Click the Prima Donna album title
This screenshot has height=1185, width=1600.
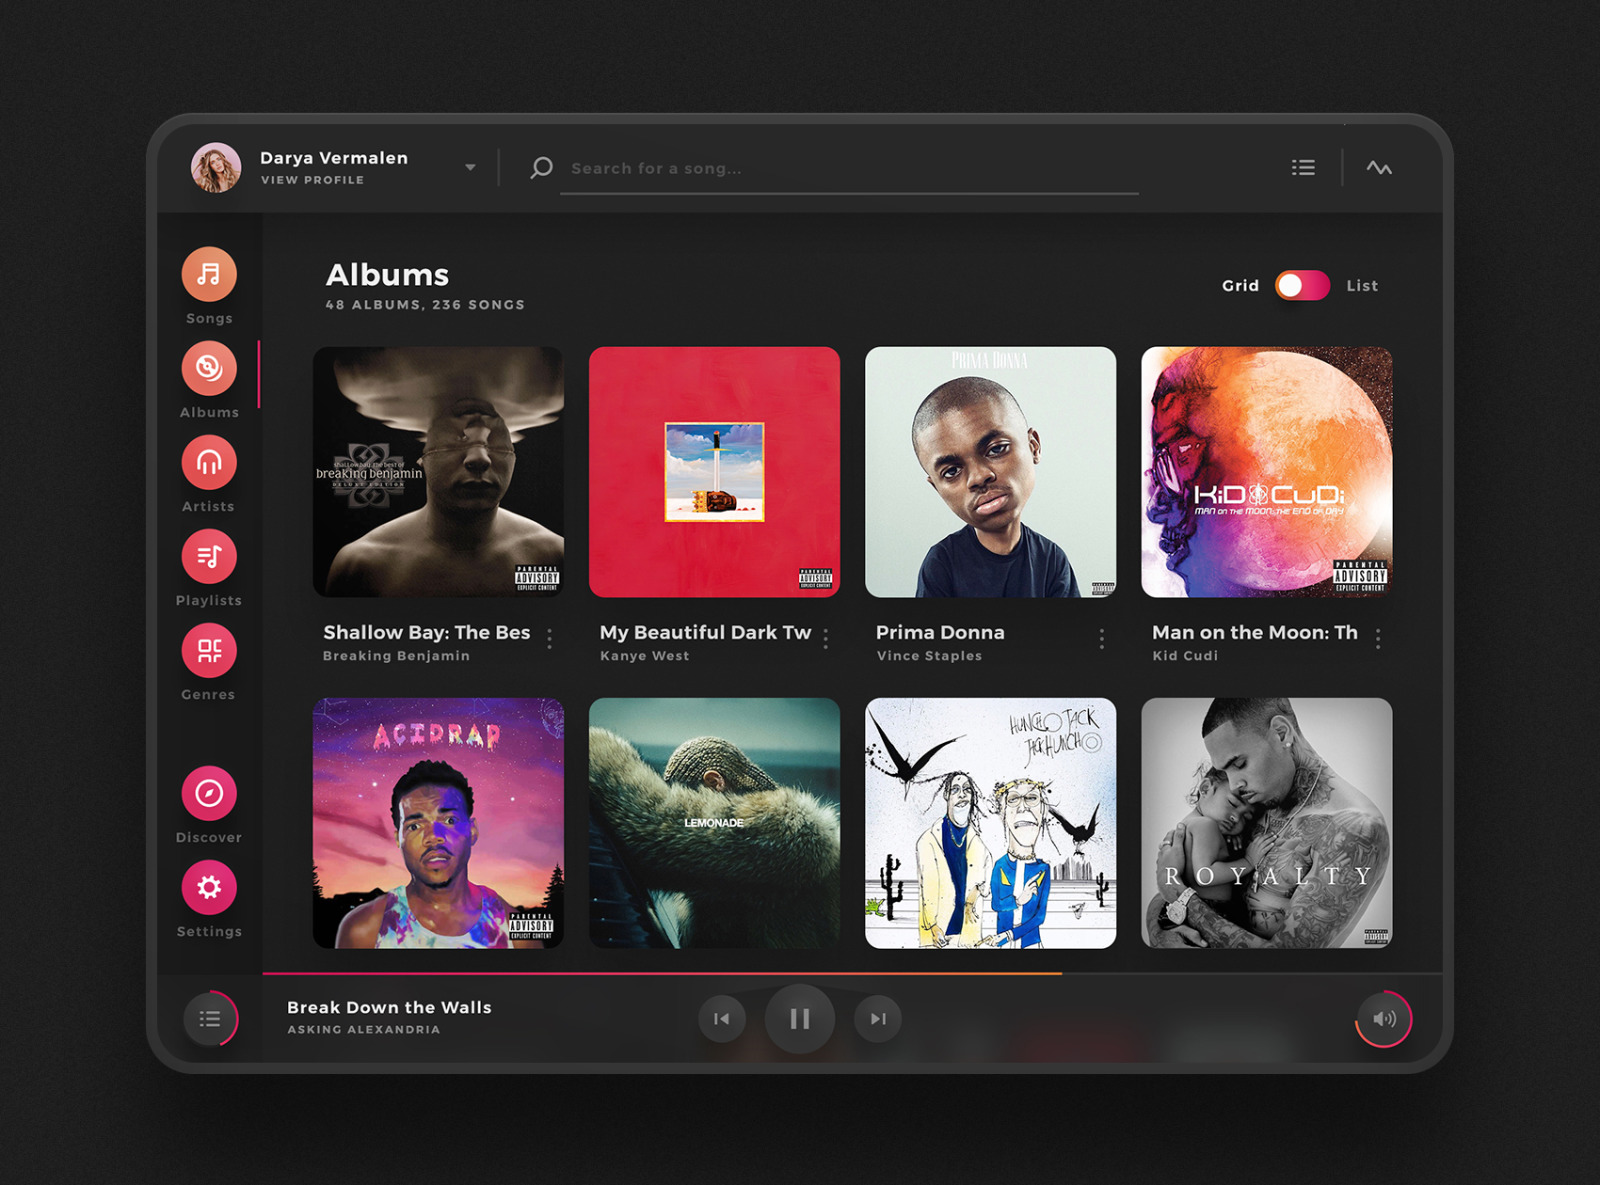coord(940,632)
